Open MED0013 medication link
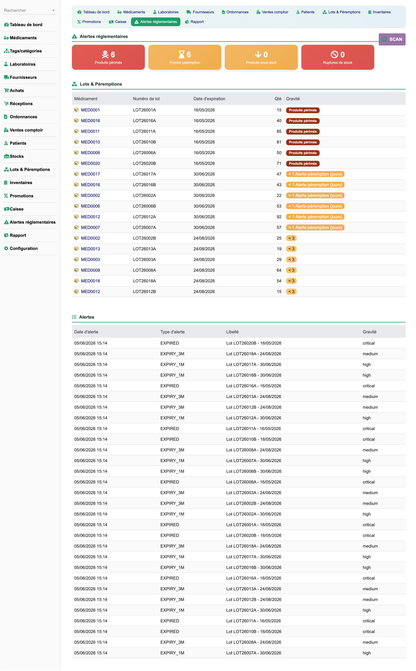 coord(90,249)
